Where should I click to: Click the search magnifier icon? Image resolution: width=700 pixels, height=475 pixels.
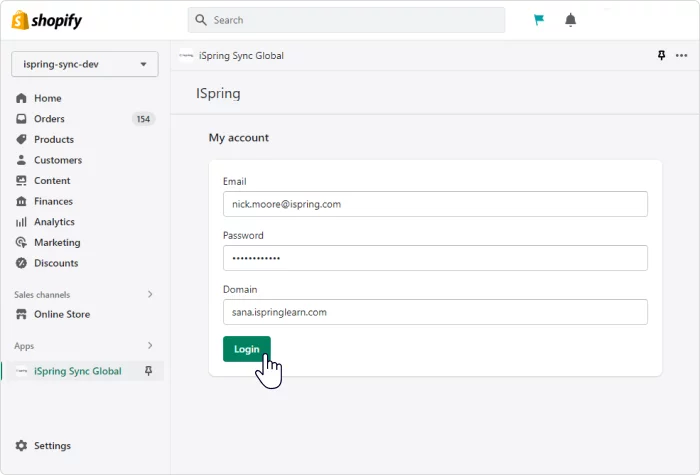coord(201,20)
